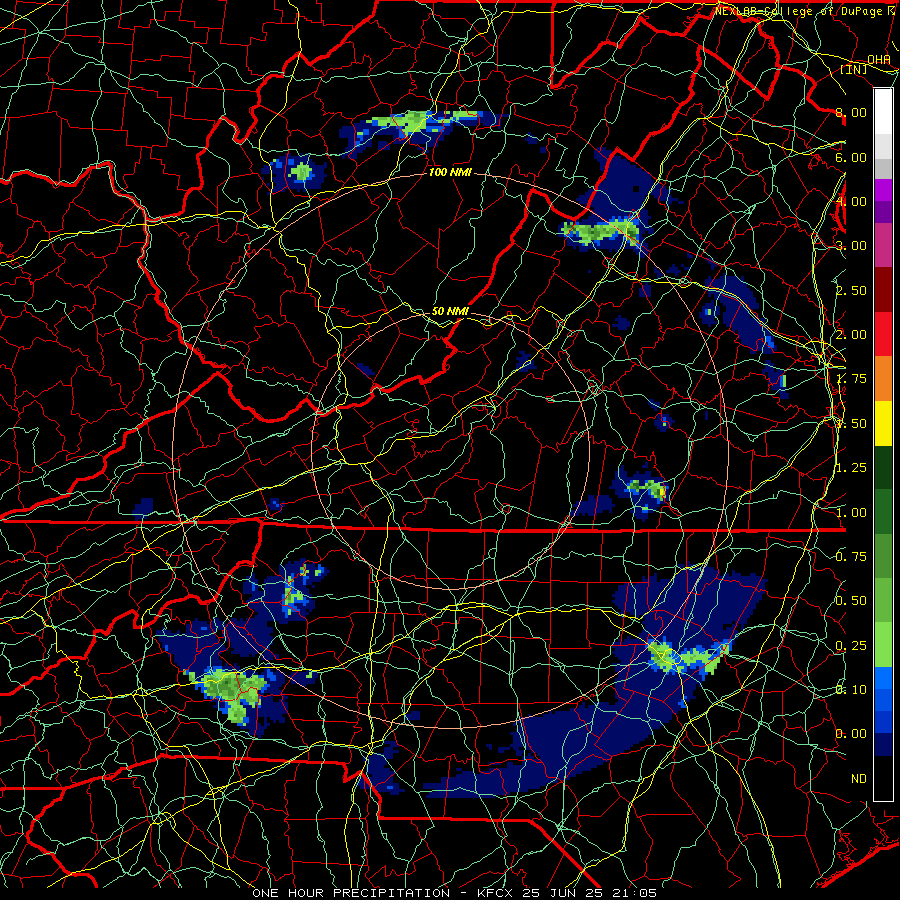The height and width of the screenshot is (900, 900).
Task: Pick the light blue swatch beside 0.10
Action: tap(883, 678)
